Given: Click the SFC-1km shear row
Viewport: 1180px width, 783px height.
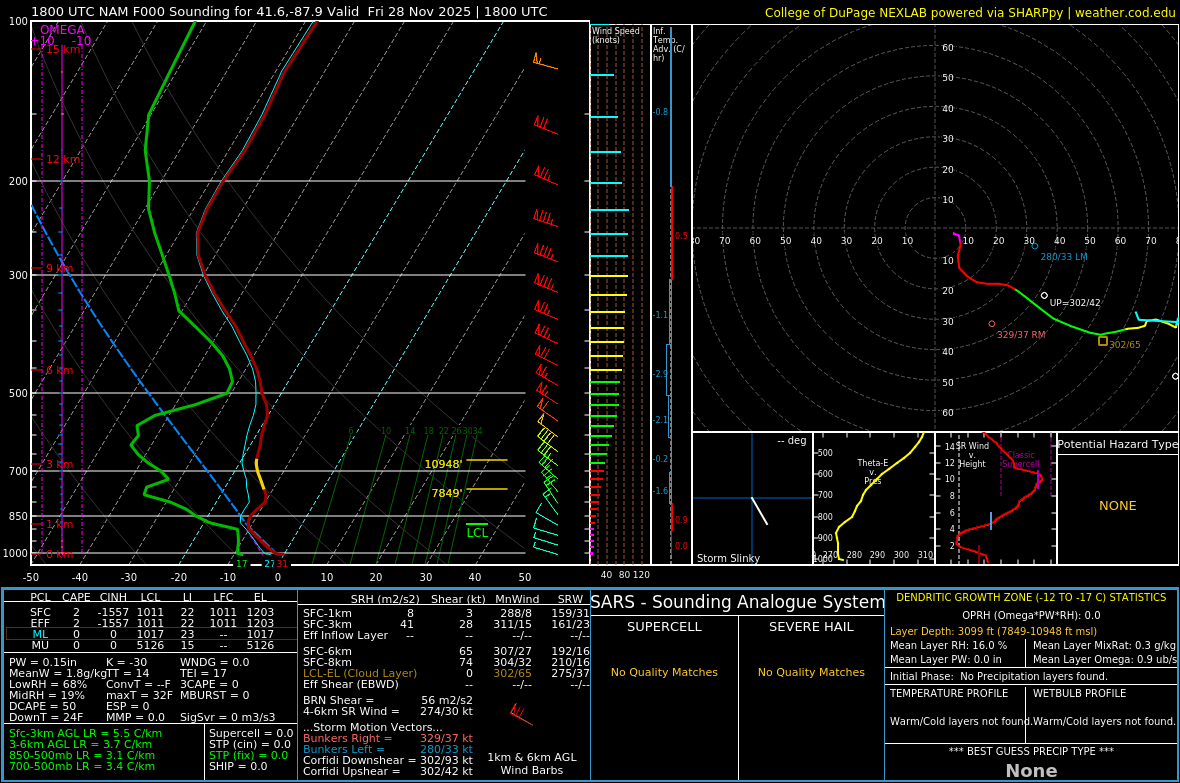Looking at the screenshot, I should pos(446,614).
